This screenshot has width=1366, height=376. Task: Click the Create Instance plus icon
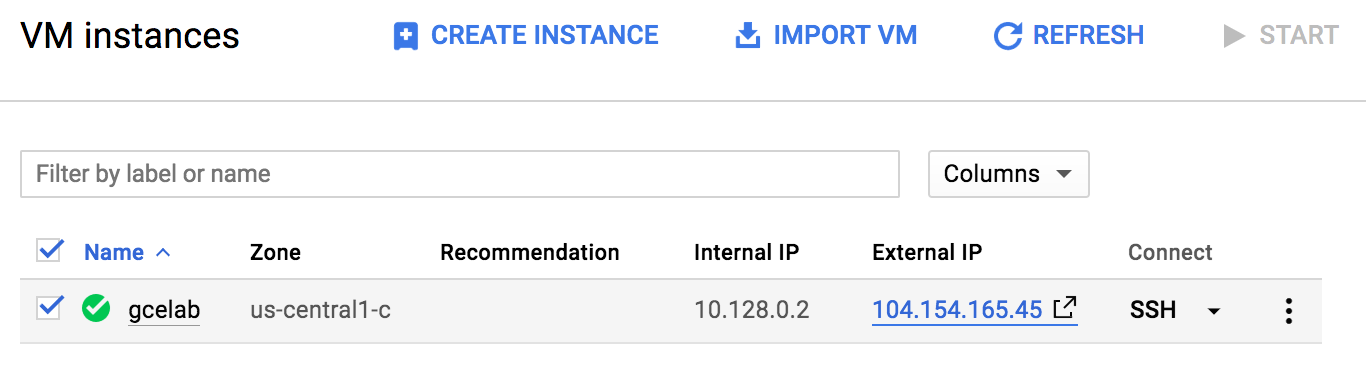[406, 37]
